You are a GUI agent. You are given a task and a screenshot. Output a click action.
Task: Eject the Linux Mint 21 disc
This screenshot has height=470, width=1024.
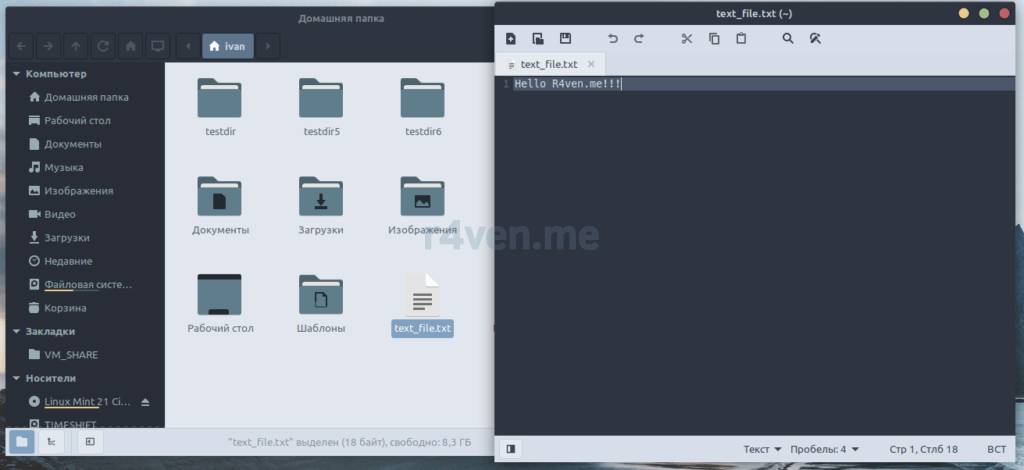145,402
